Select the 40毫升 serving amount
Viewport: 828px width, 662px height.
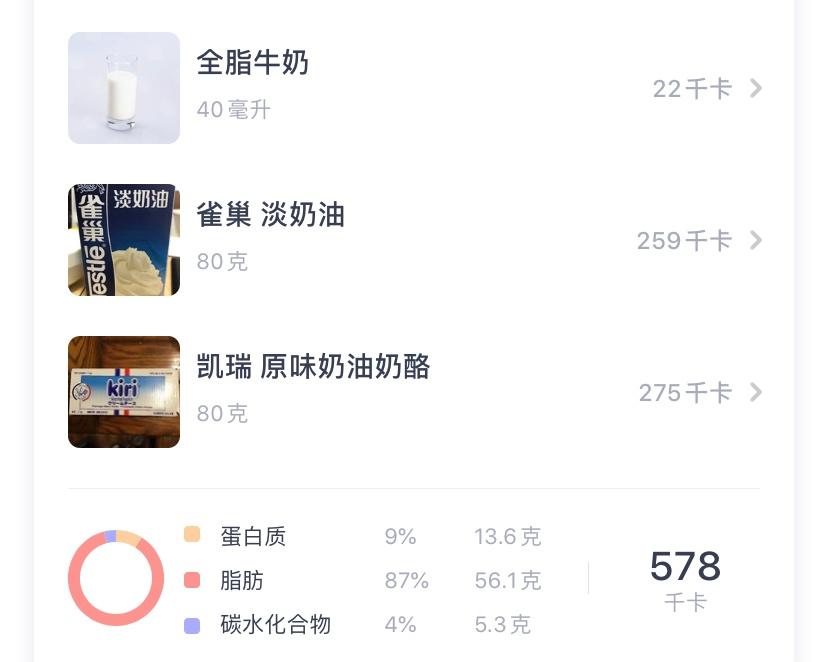(x=233, y=110)
